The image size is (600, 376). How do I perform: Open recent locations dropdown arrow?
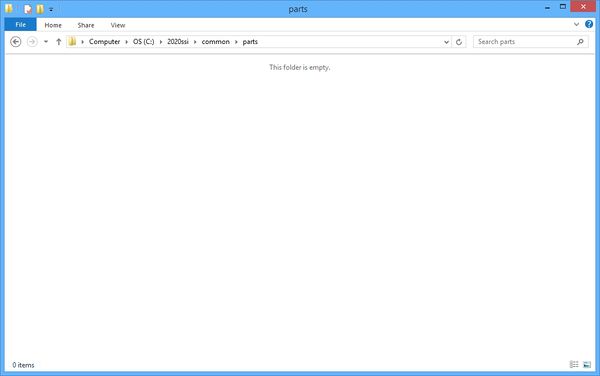click(x=46, y=42)
